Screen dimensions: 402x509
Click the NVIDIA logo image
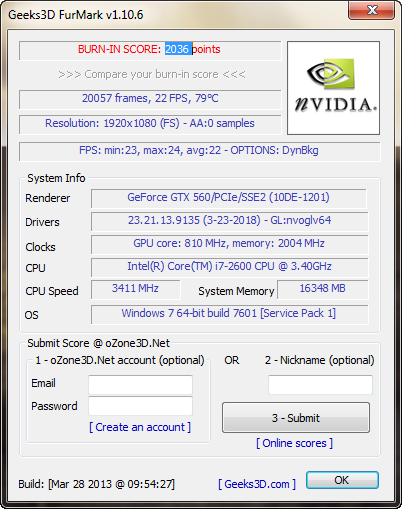tap(333, 88)
